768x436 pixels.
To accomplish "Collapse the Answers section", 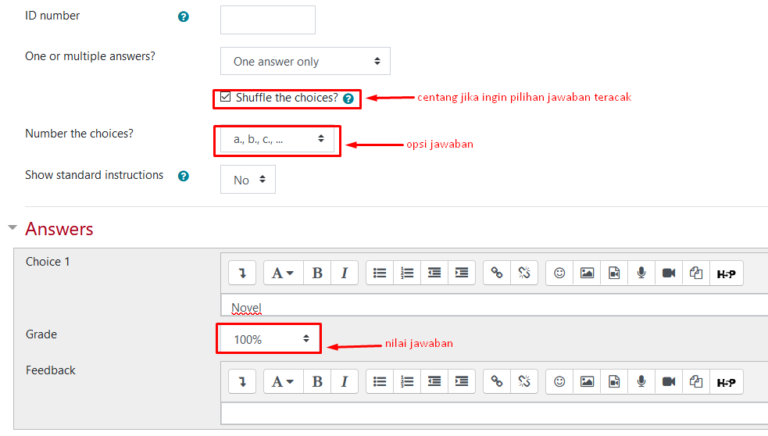I will pos(12,227).
